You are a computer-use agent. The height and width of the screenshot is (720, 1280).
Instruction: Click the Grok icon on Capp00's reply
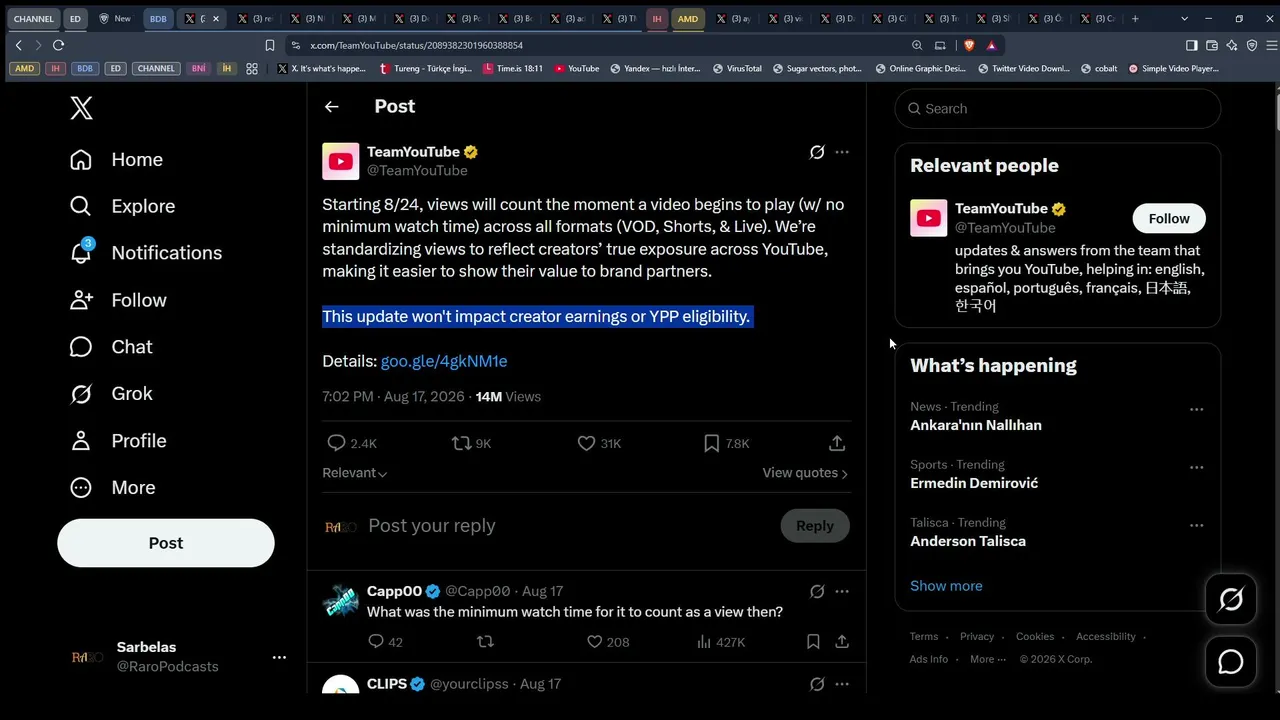(817, 591)
